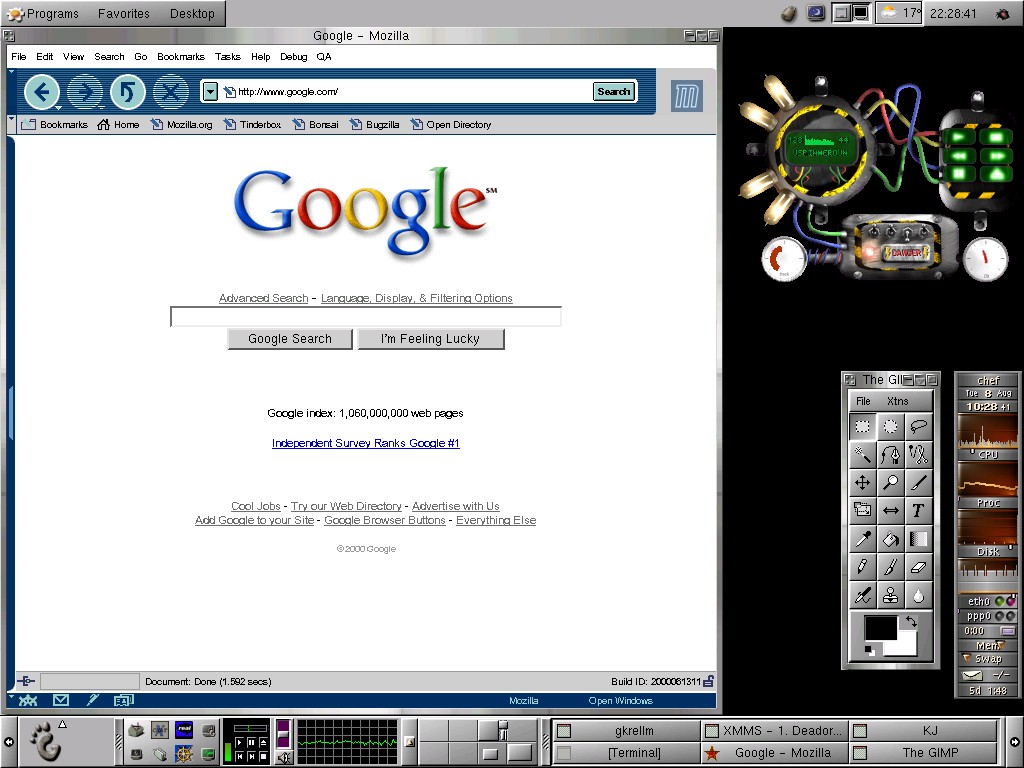1024x768 pixels.
Task: Launch the Real player panel icon
Action: tap(184, 729)
